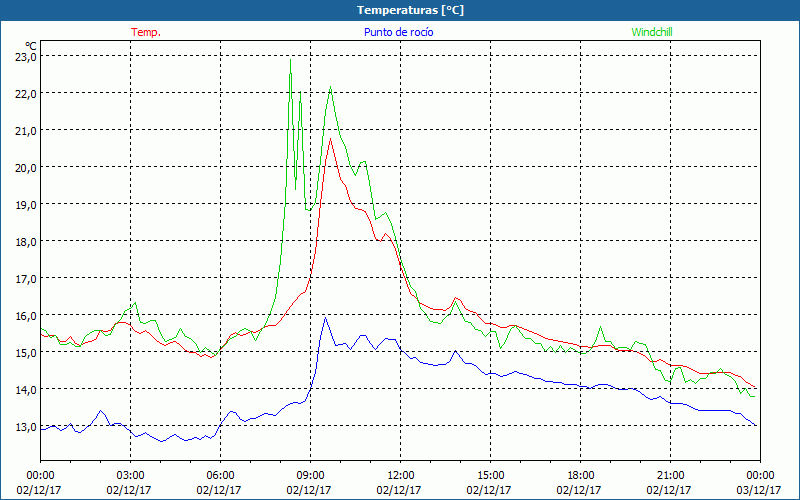Click the '02/12/17' date under 09:00
The width and height of the screenshot is (800, 500).
tap(309, 490)
